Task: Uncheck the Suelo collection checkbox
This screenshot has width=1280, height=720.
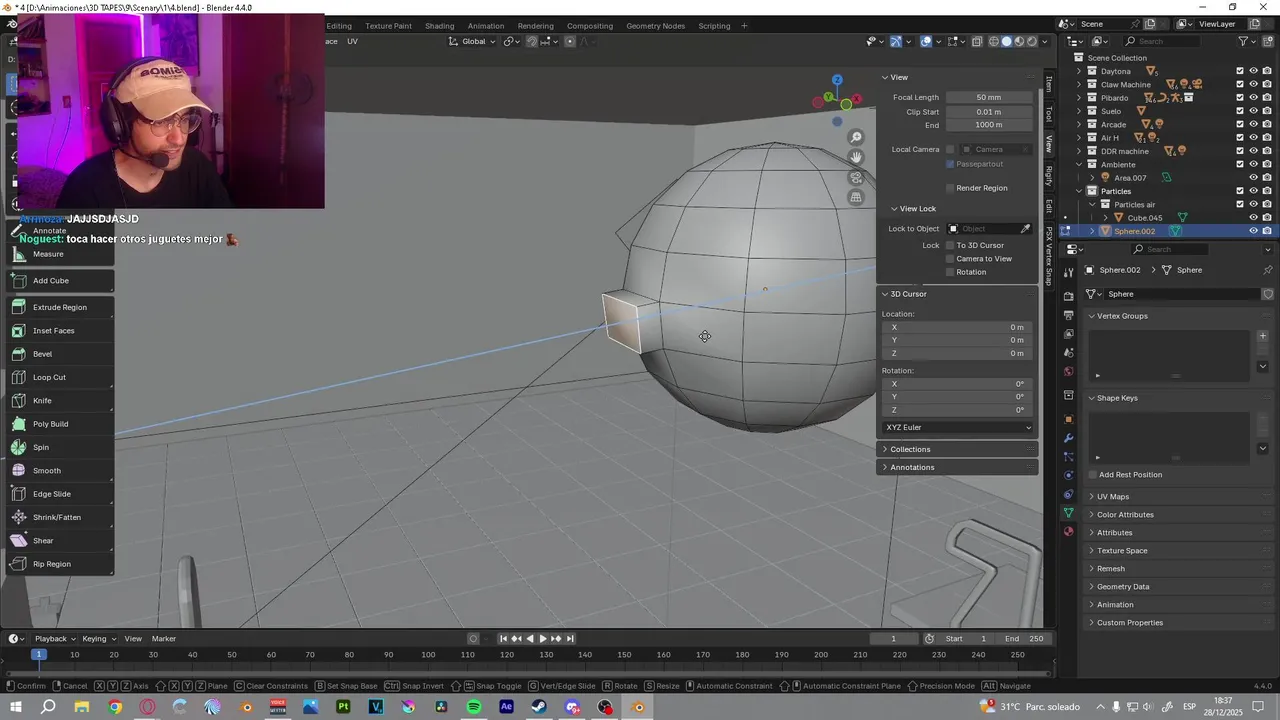Action: point(1240,111)
